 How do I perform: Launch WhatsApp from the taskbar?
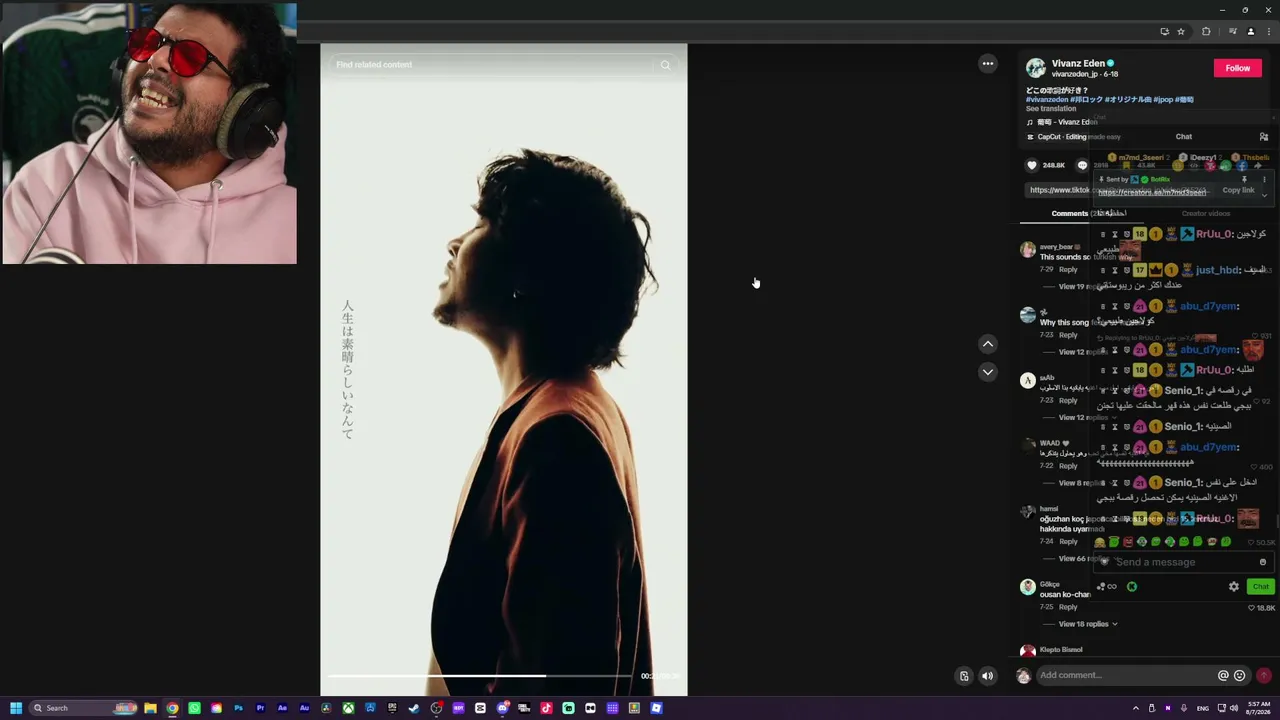[194, 708]
